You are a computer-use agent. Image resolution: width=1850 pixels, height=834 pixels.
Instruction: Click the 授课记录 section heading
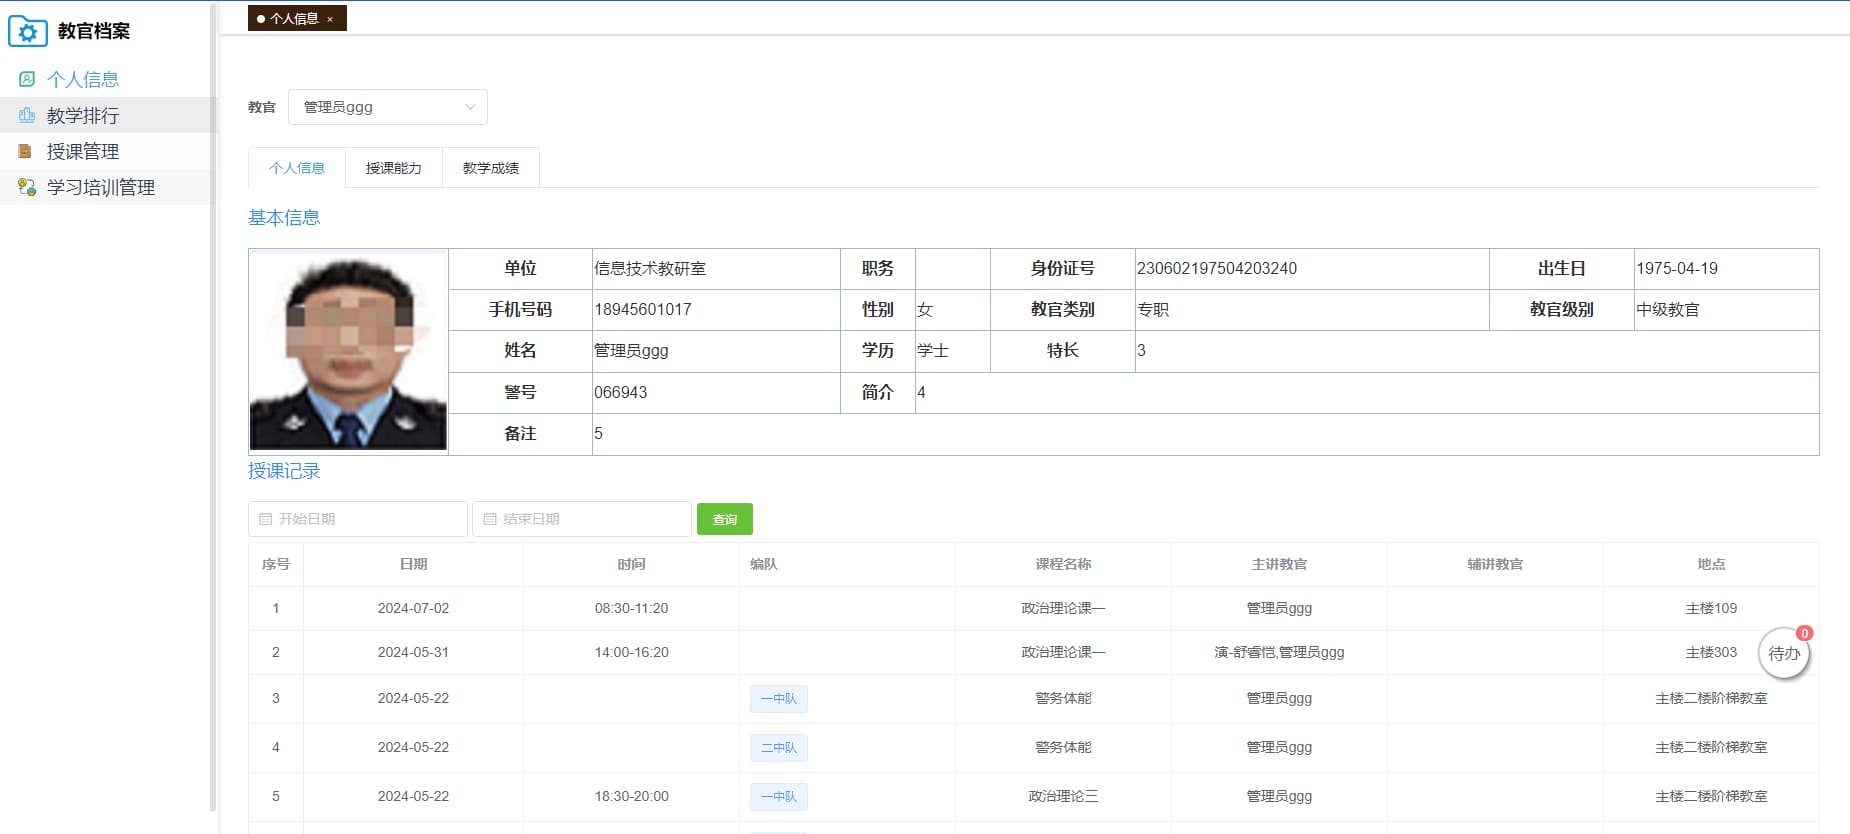point(284,470)
